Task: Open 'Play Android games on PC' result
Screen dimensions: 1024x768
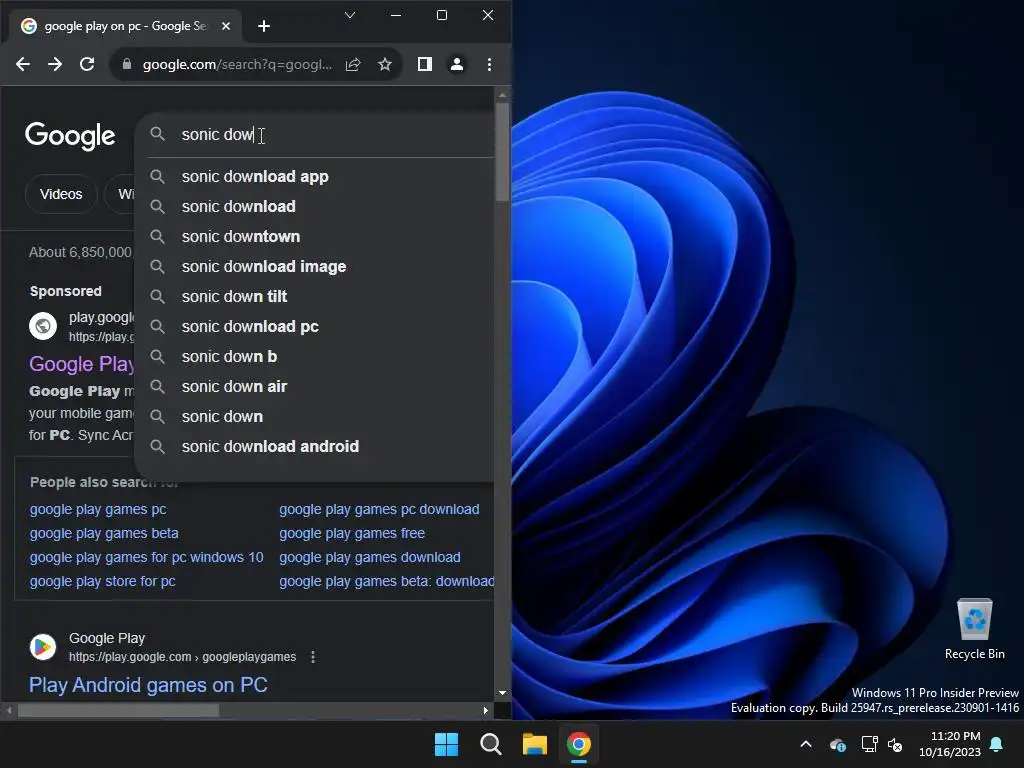Action: pyautogui.click(x=148, y=685)
